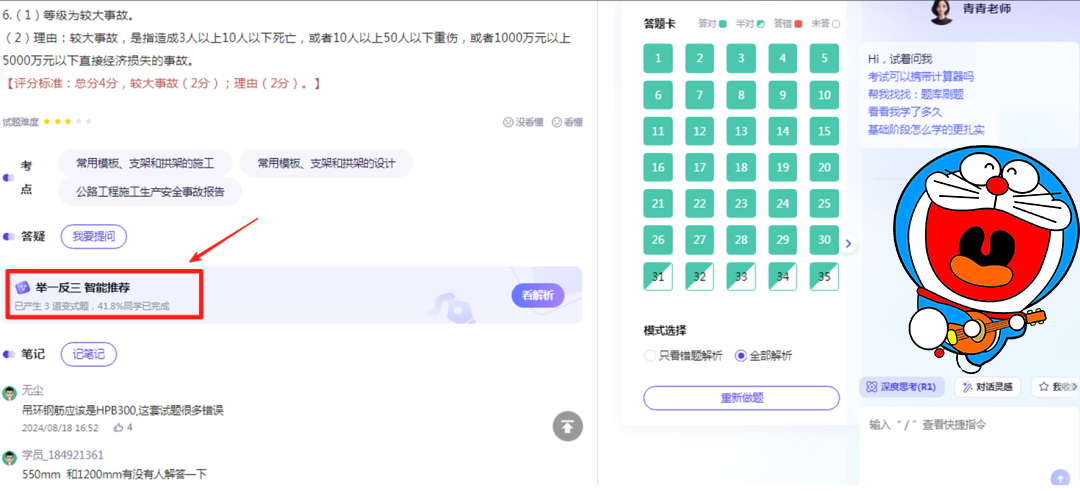Jump to question 31 in answer card
The width and height of the screenshot is (1080, 491).
coord(658,277)
